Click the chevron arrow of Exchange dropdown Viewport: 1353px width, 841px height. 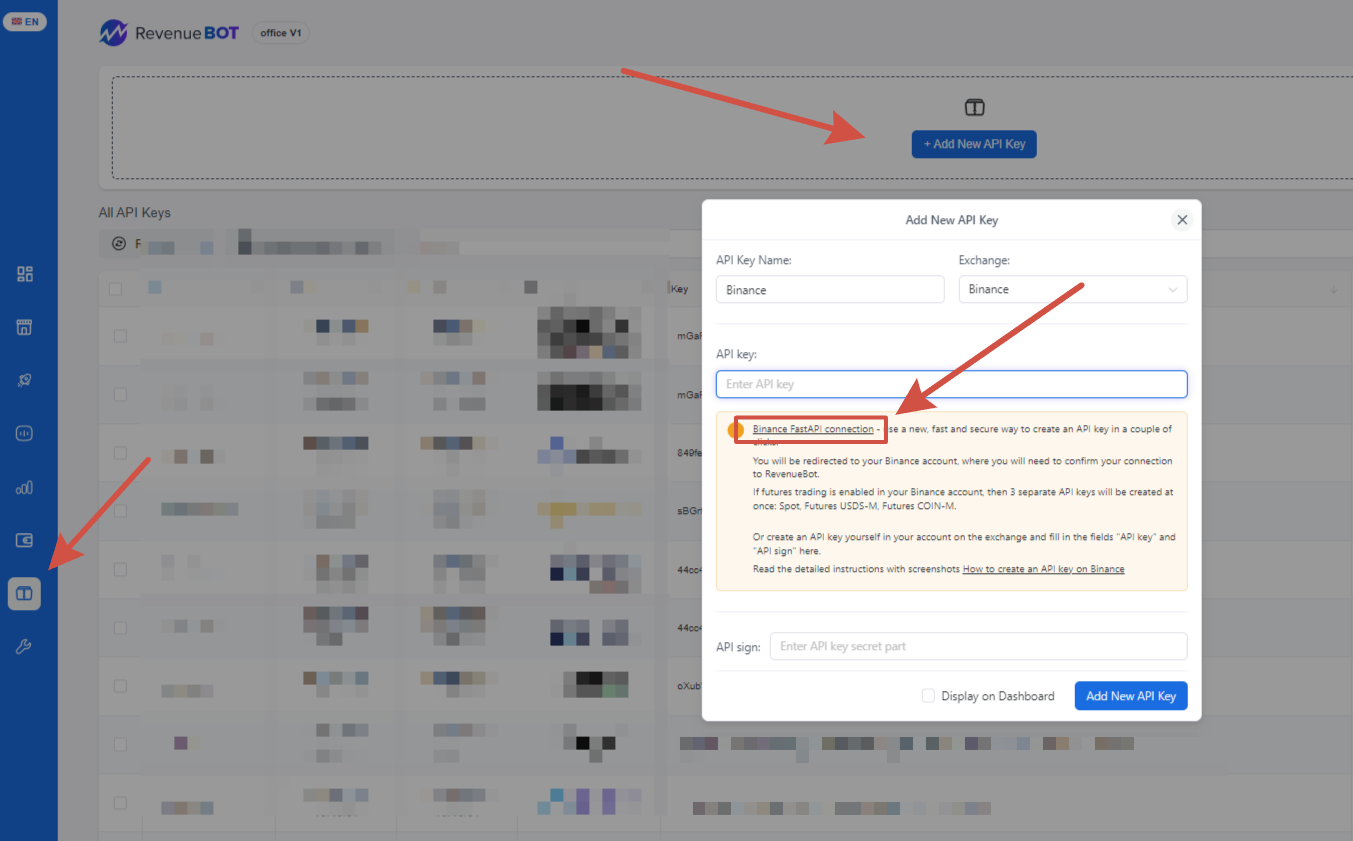click(1173, 290)
